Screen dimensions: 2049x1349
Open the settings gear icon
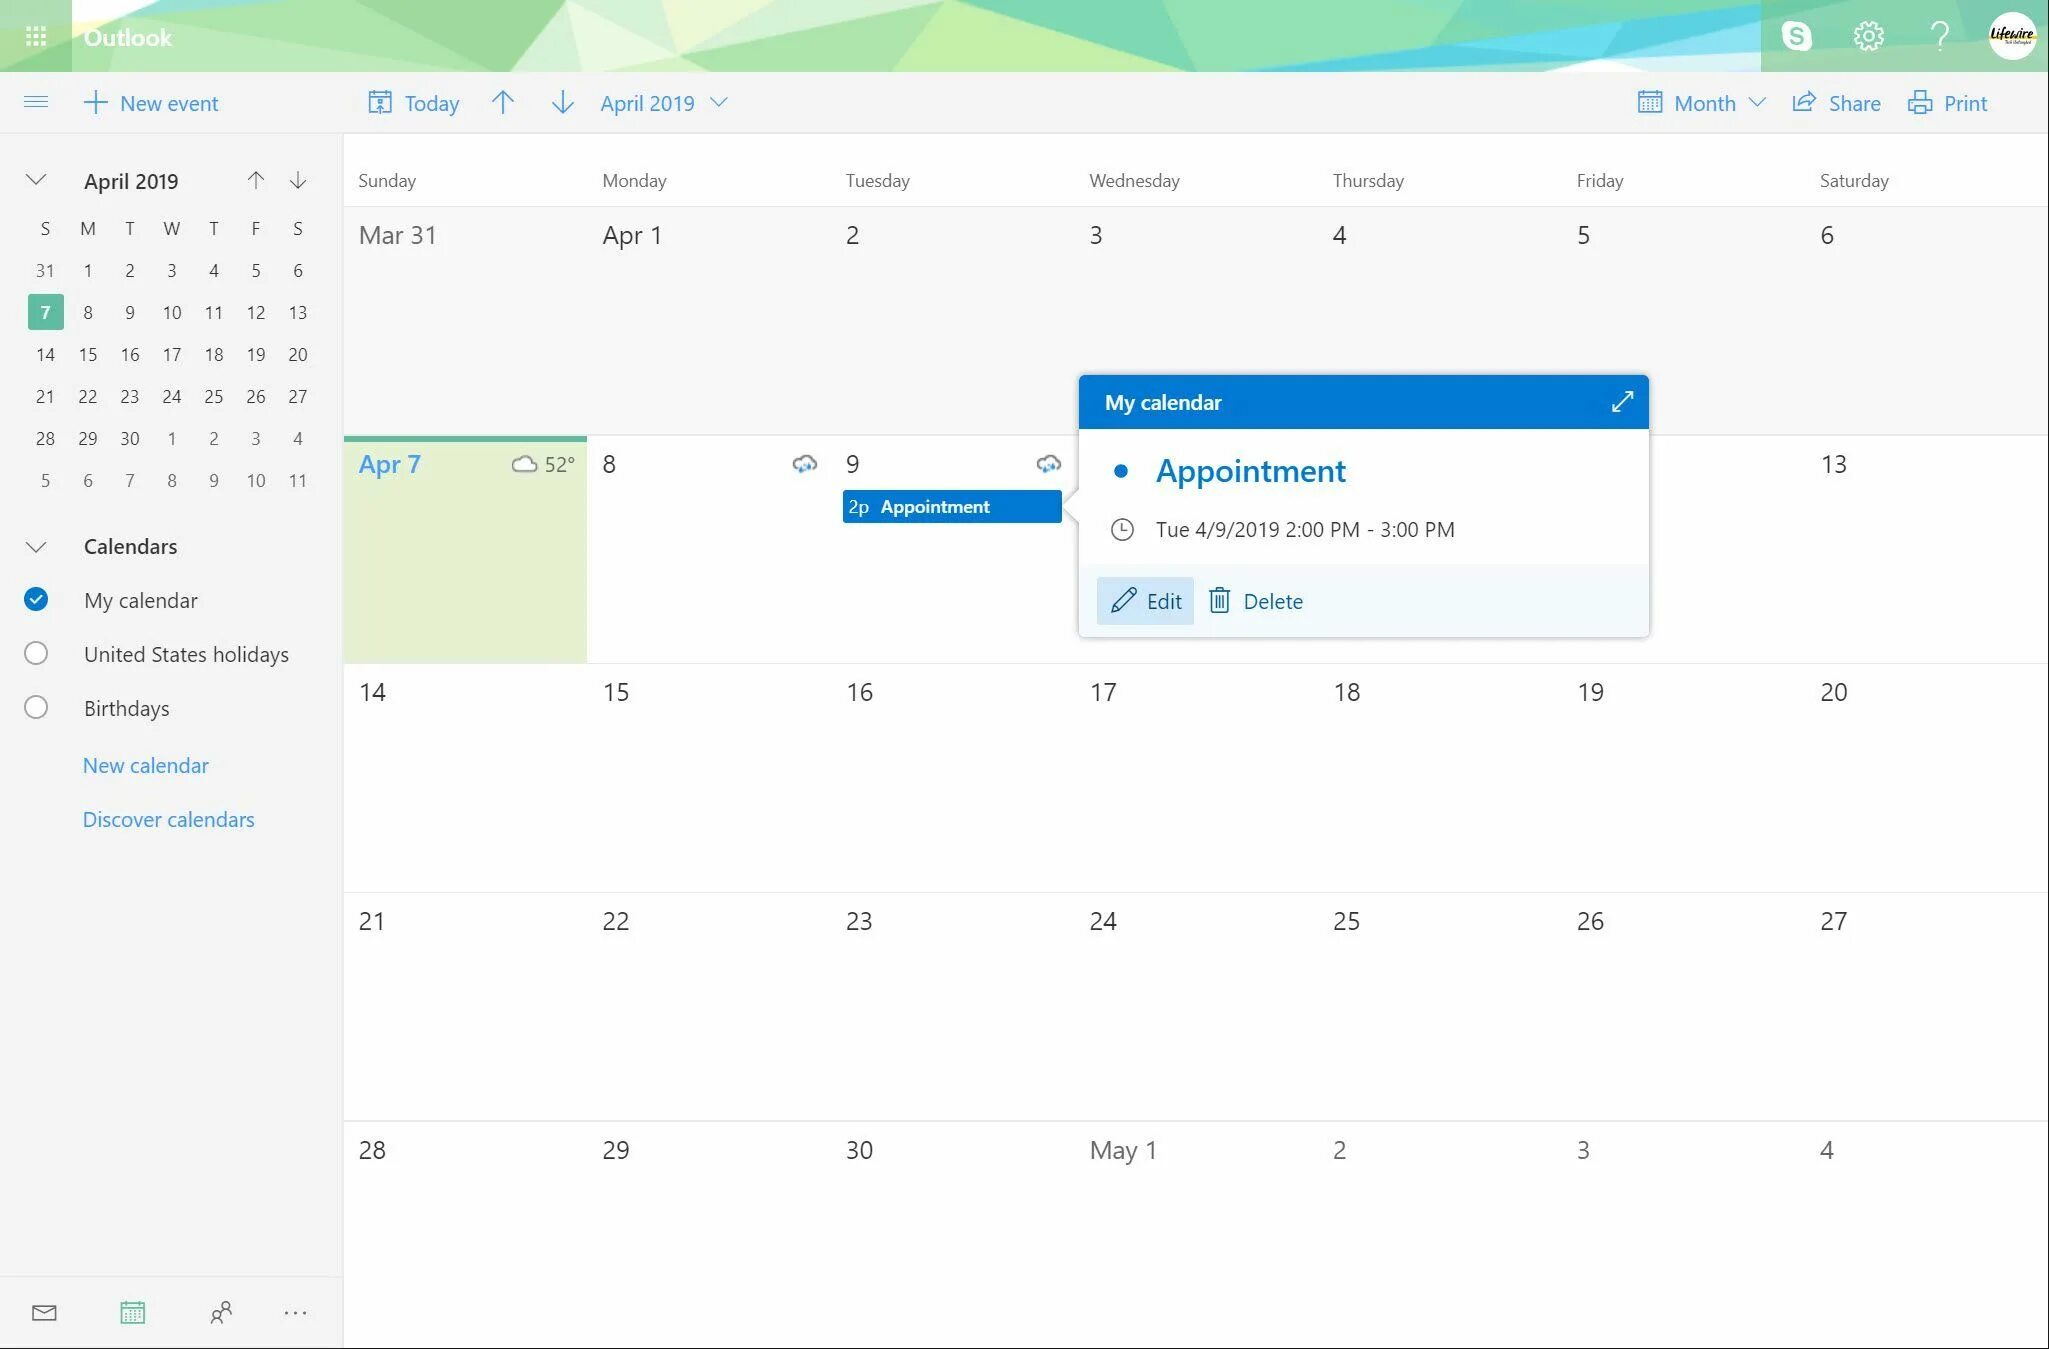[1868, 36]
